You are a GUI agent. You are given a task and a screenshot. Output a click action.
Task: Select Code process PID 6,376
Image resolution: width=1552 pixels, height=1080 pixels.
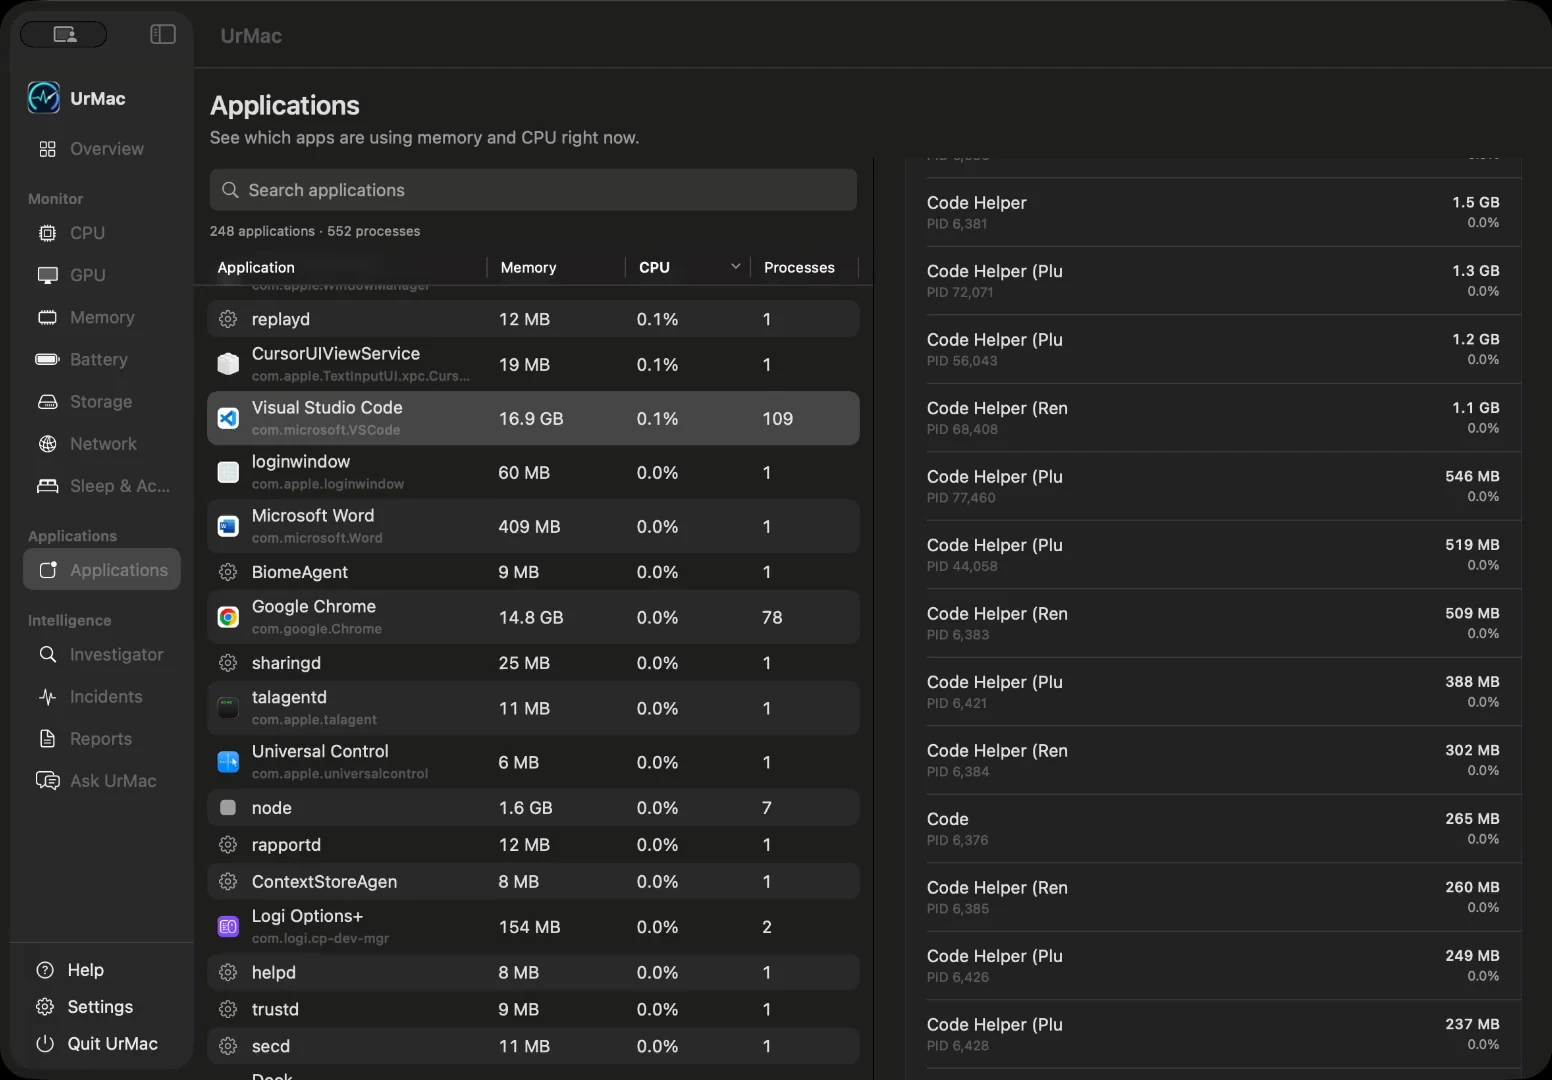(1213, 829)
